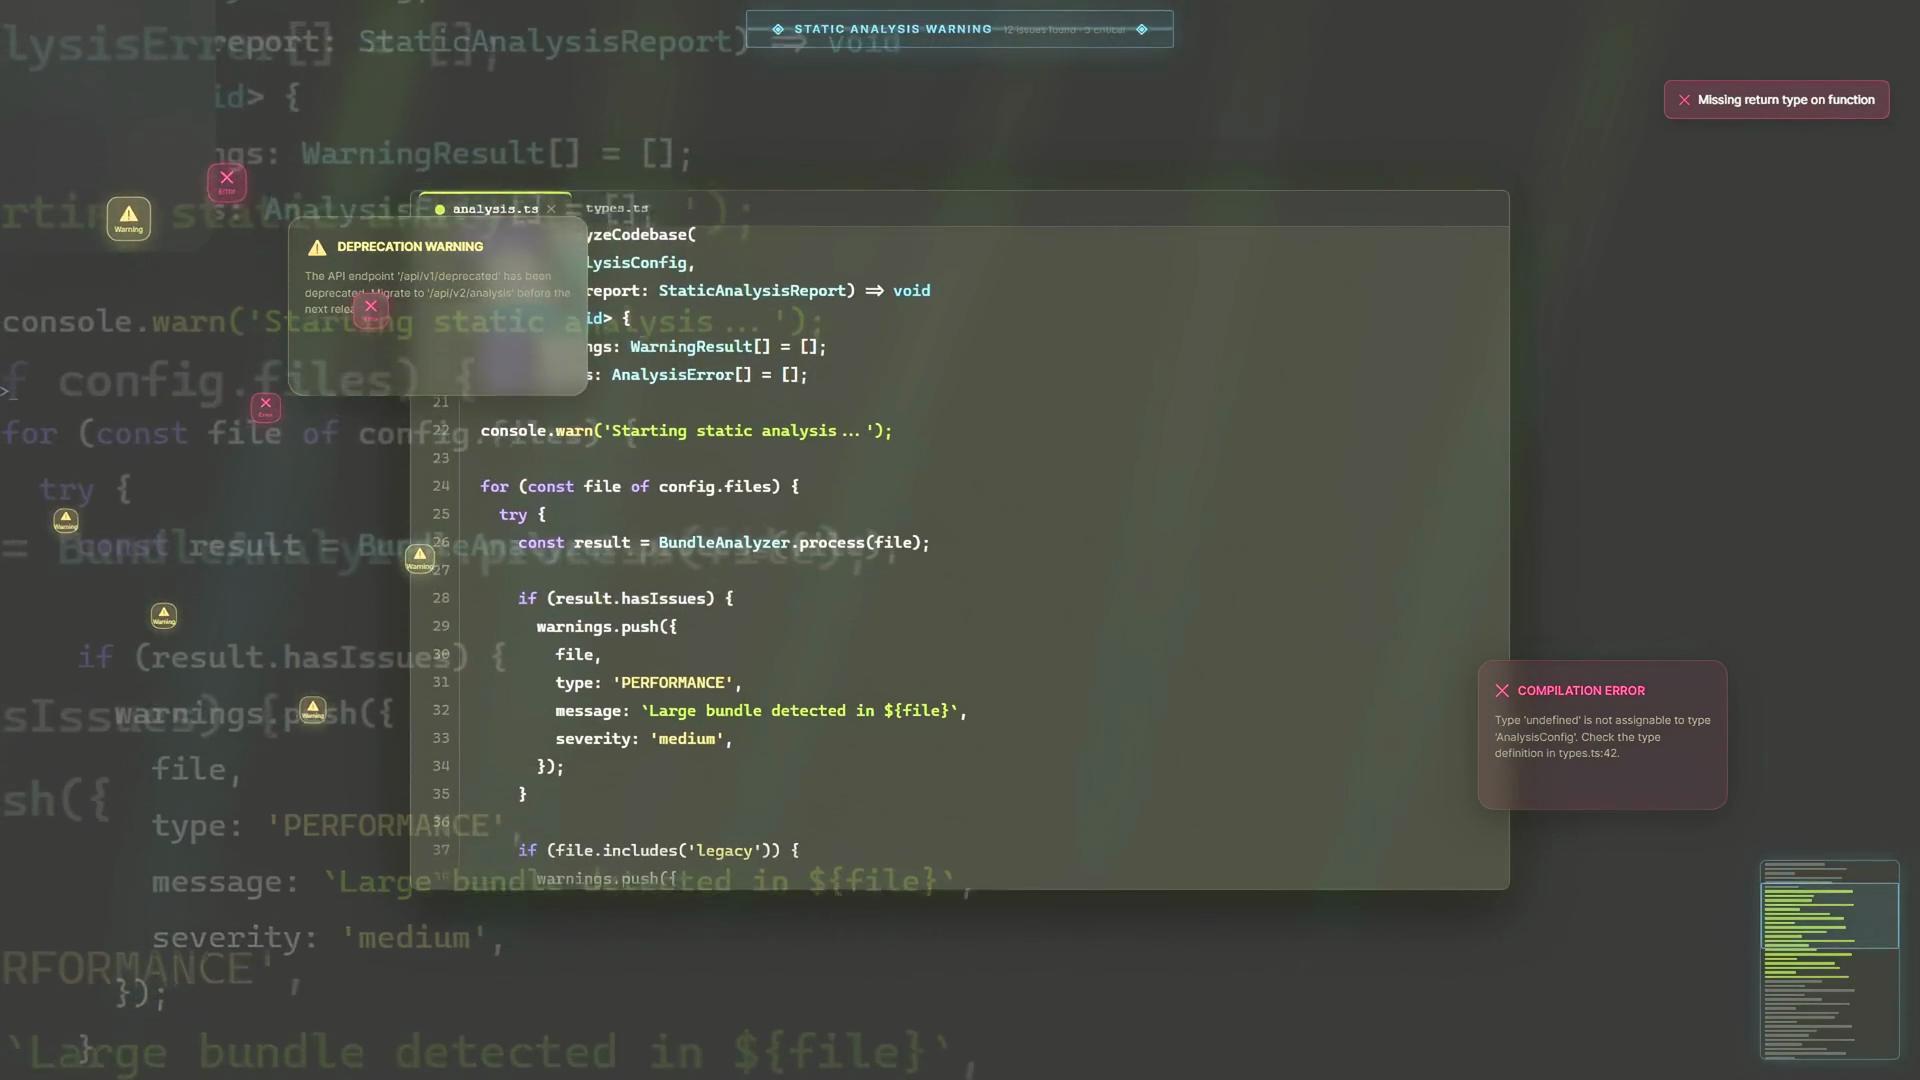Click the triangle icon of the Deprecation Warning card

[x=317, y=247]
